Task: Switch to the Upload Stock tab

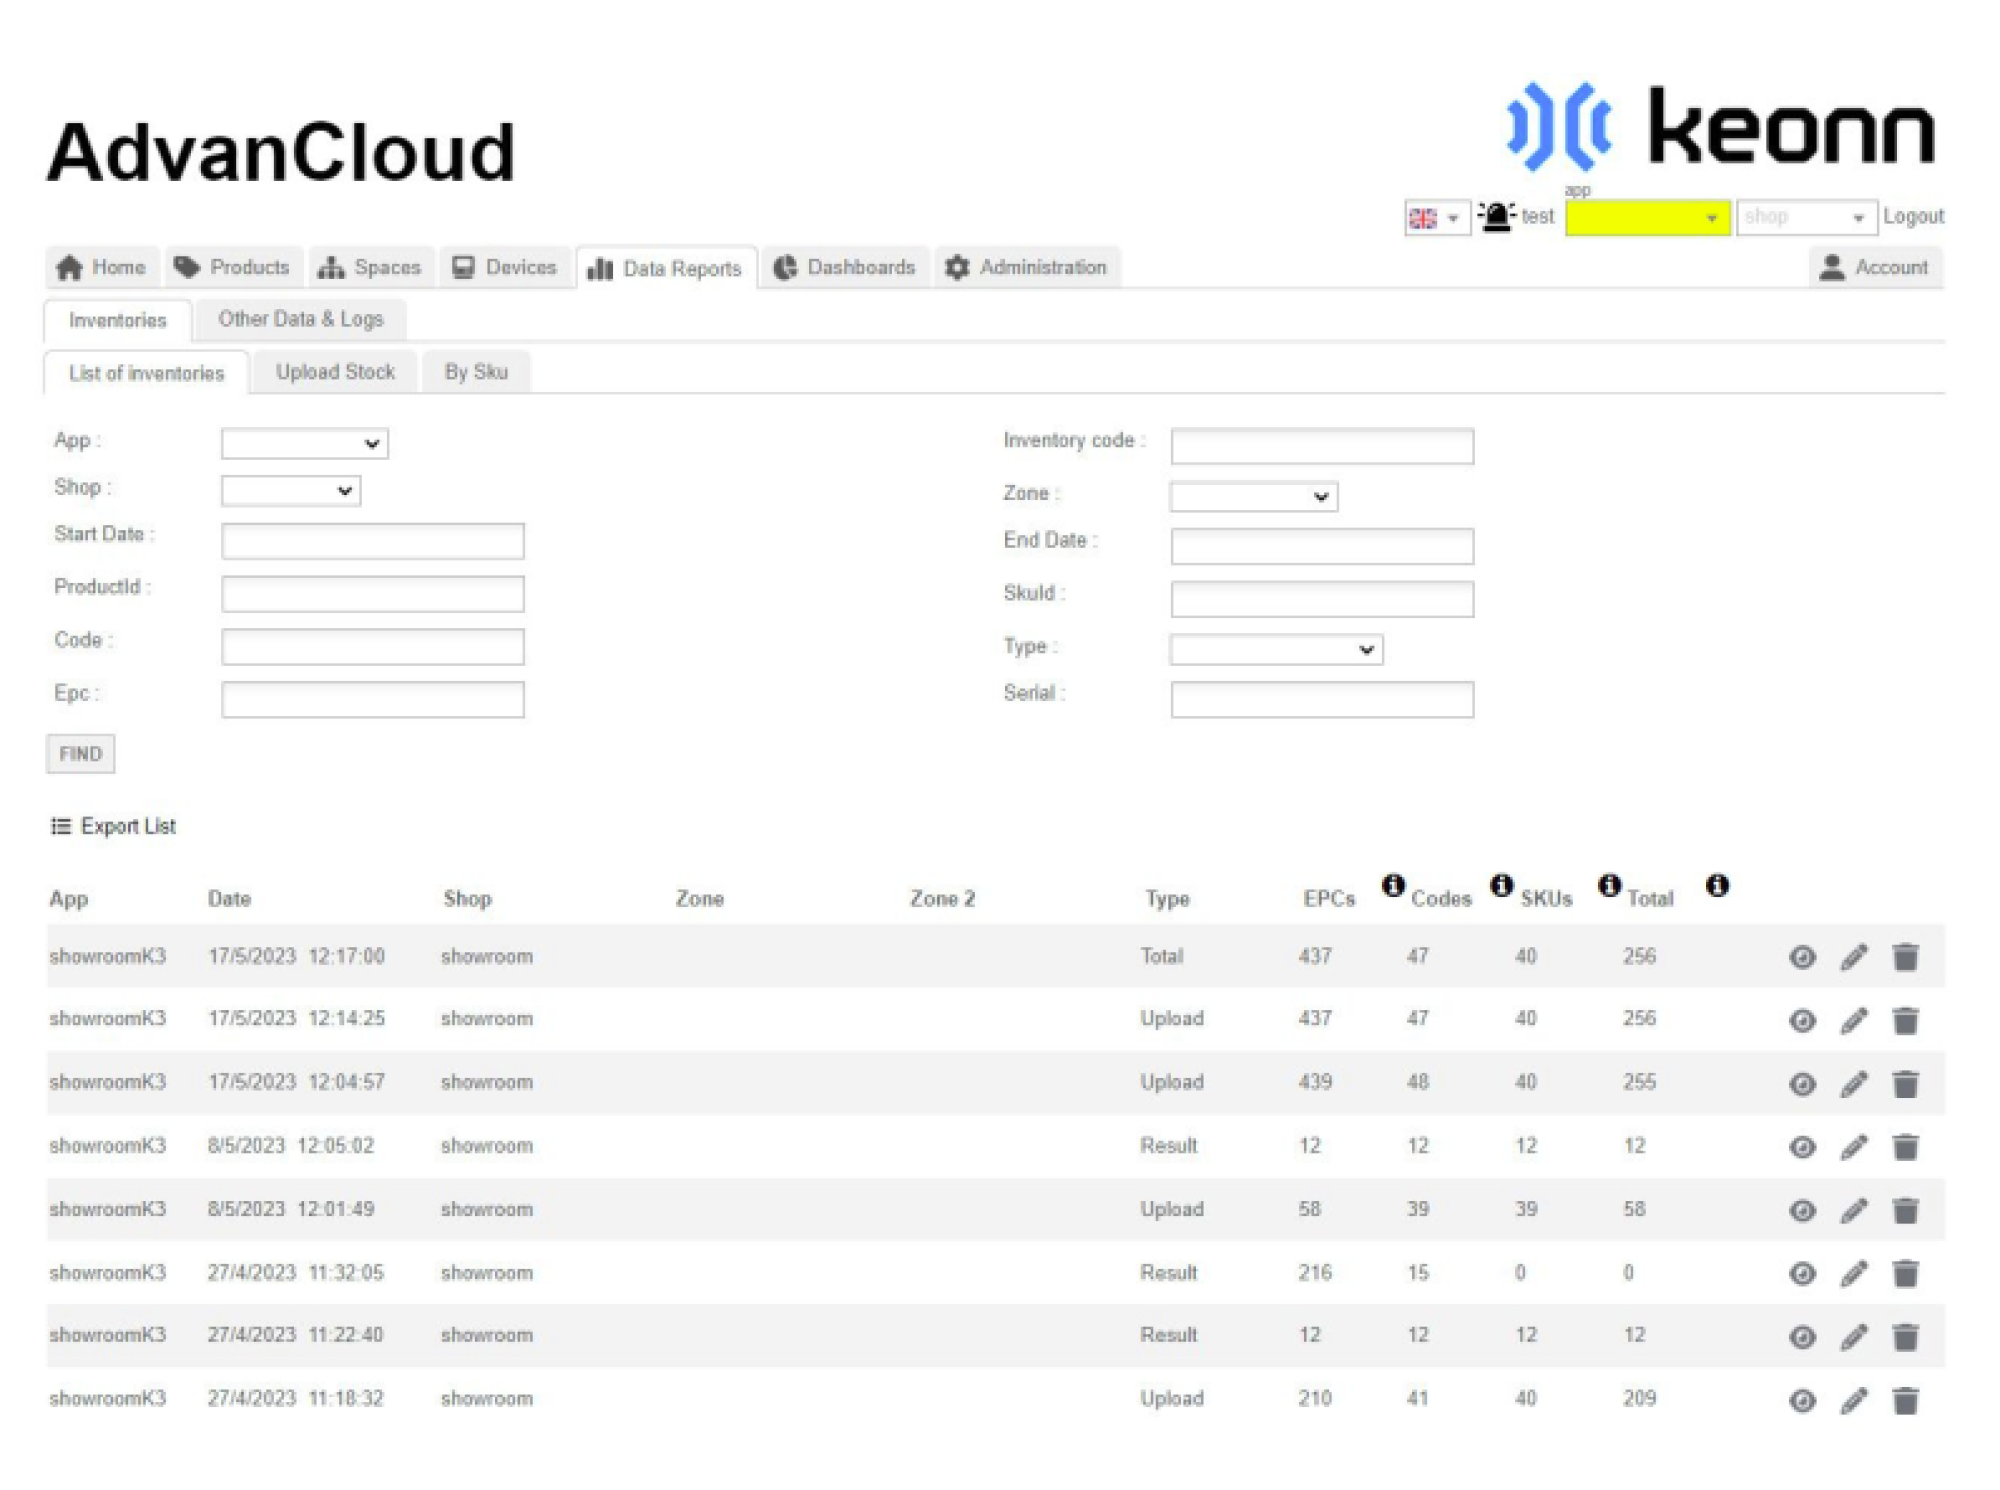Action: click(335, 372)
